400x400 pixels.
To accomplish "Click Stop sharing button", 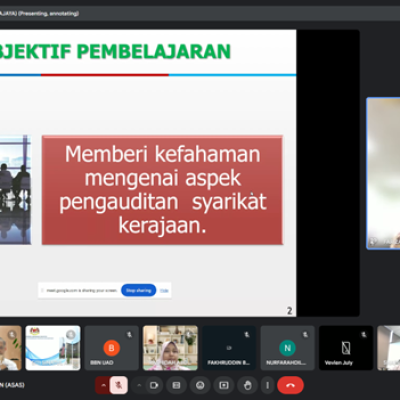I will click(139, 290).
